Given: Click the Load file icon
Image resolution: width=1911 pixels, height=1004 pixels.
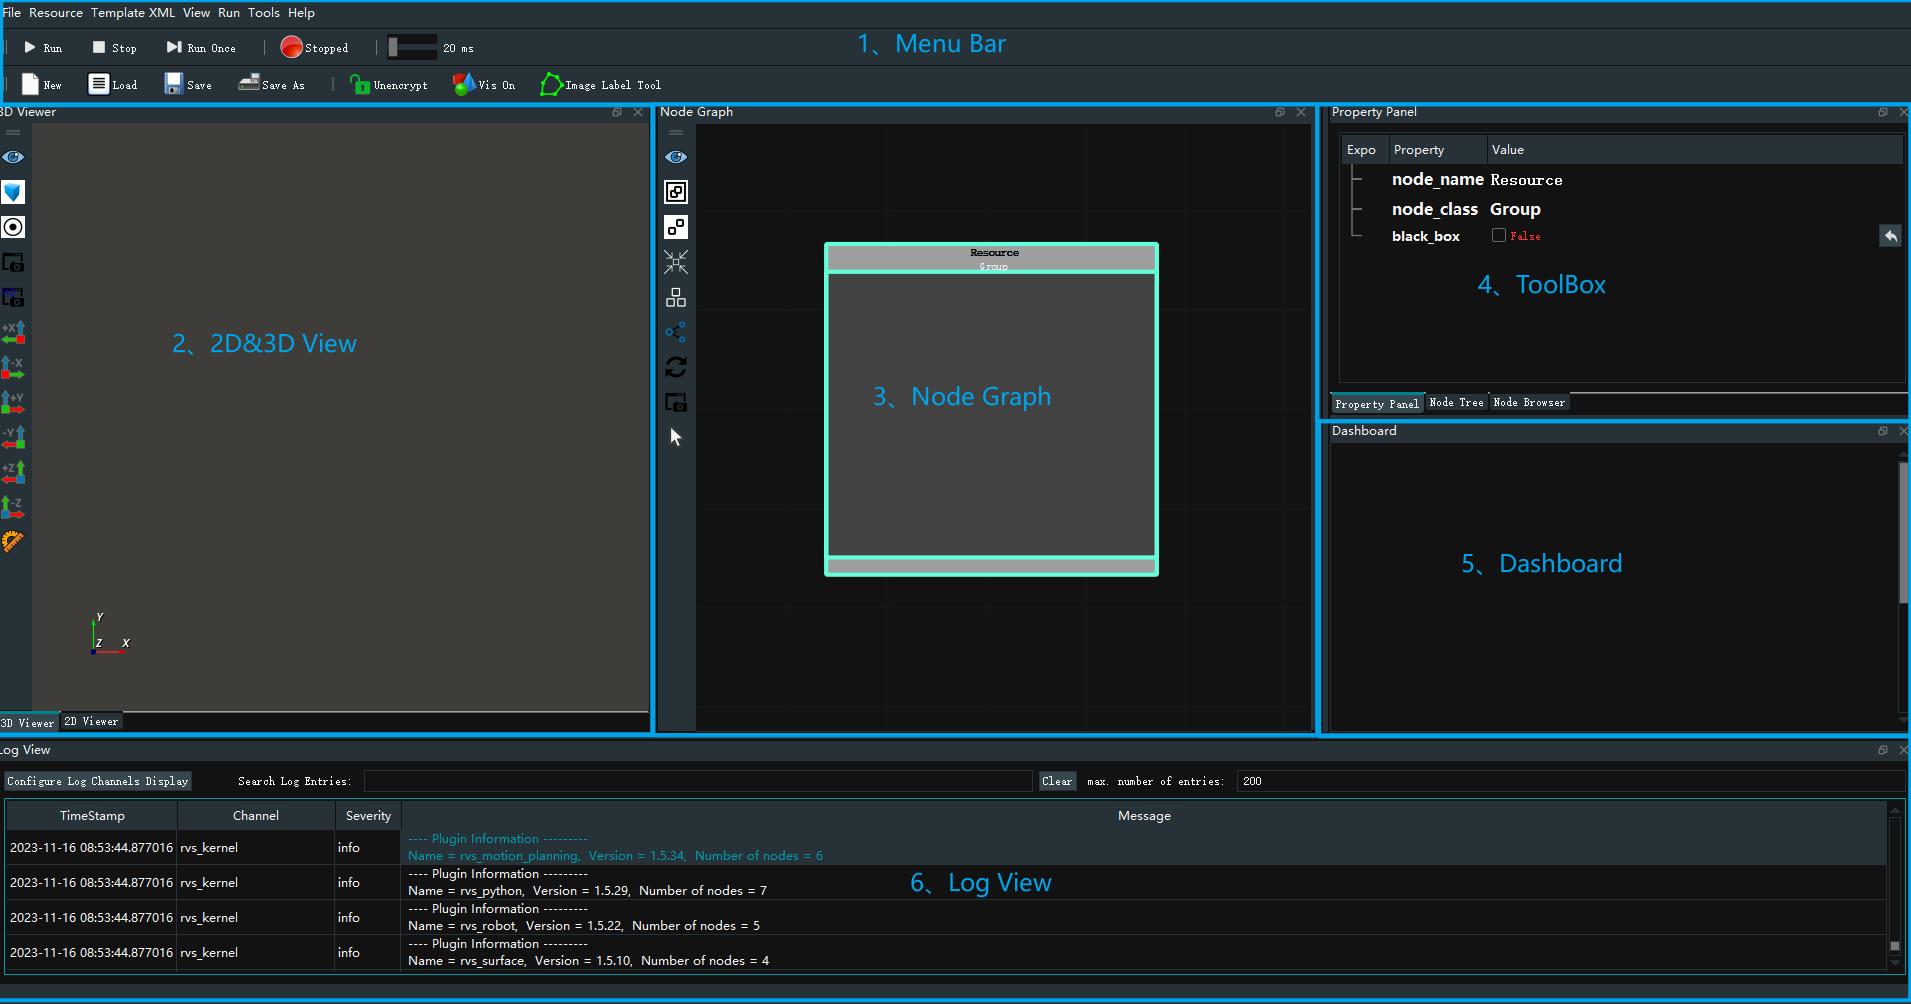Looking at the screenshot, I should click(x=98, y=84).
